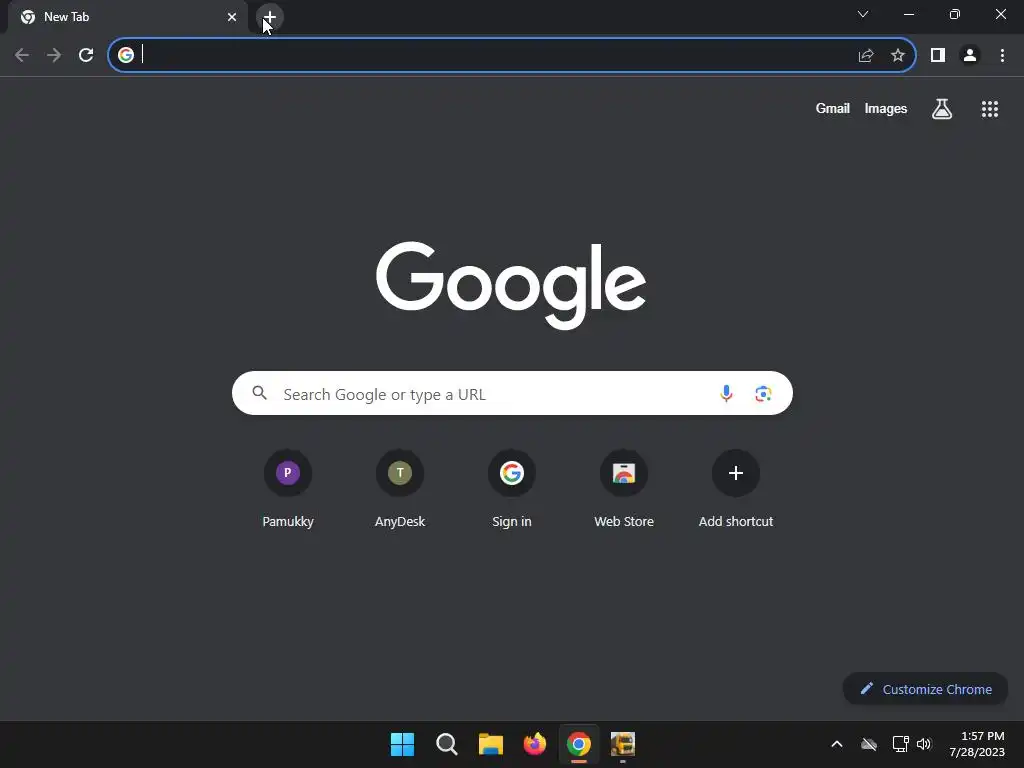The image size is (1024, 768).
Task: Open clock showing 1:57 PM
Action: 977,744
